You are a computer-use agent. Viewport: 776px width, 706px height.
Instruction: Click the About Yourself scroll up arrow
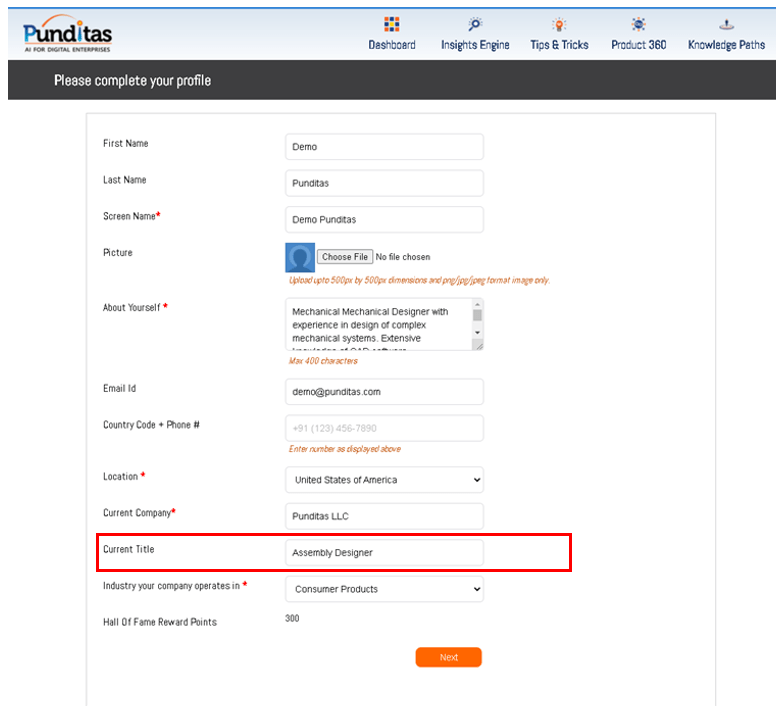point(477,304)
